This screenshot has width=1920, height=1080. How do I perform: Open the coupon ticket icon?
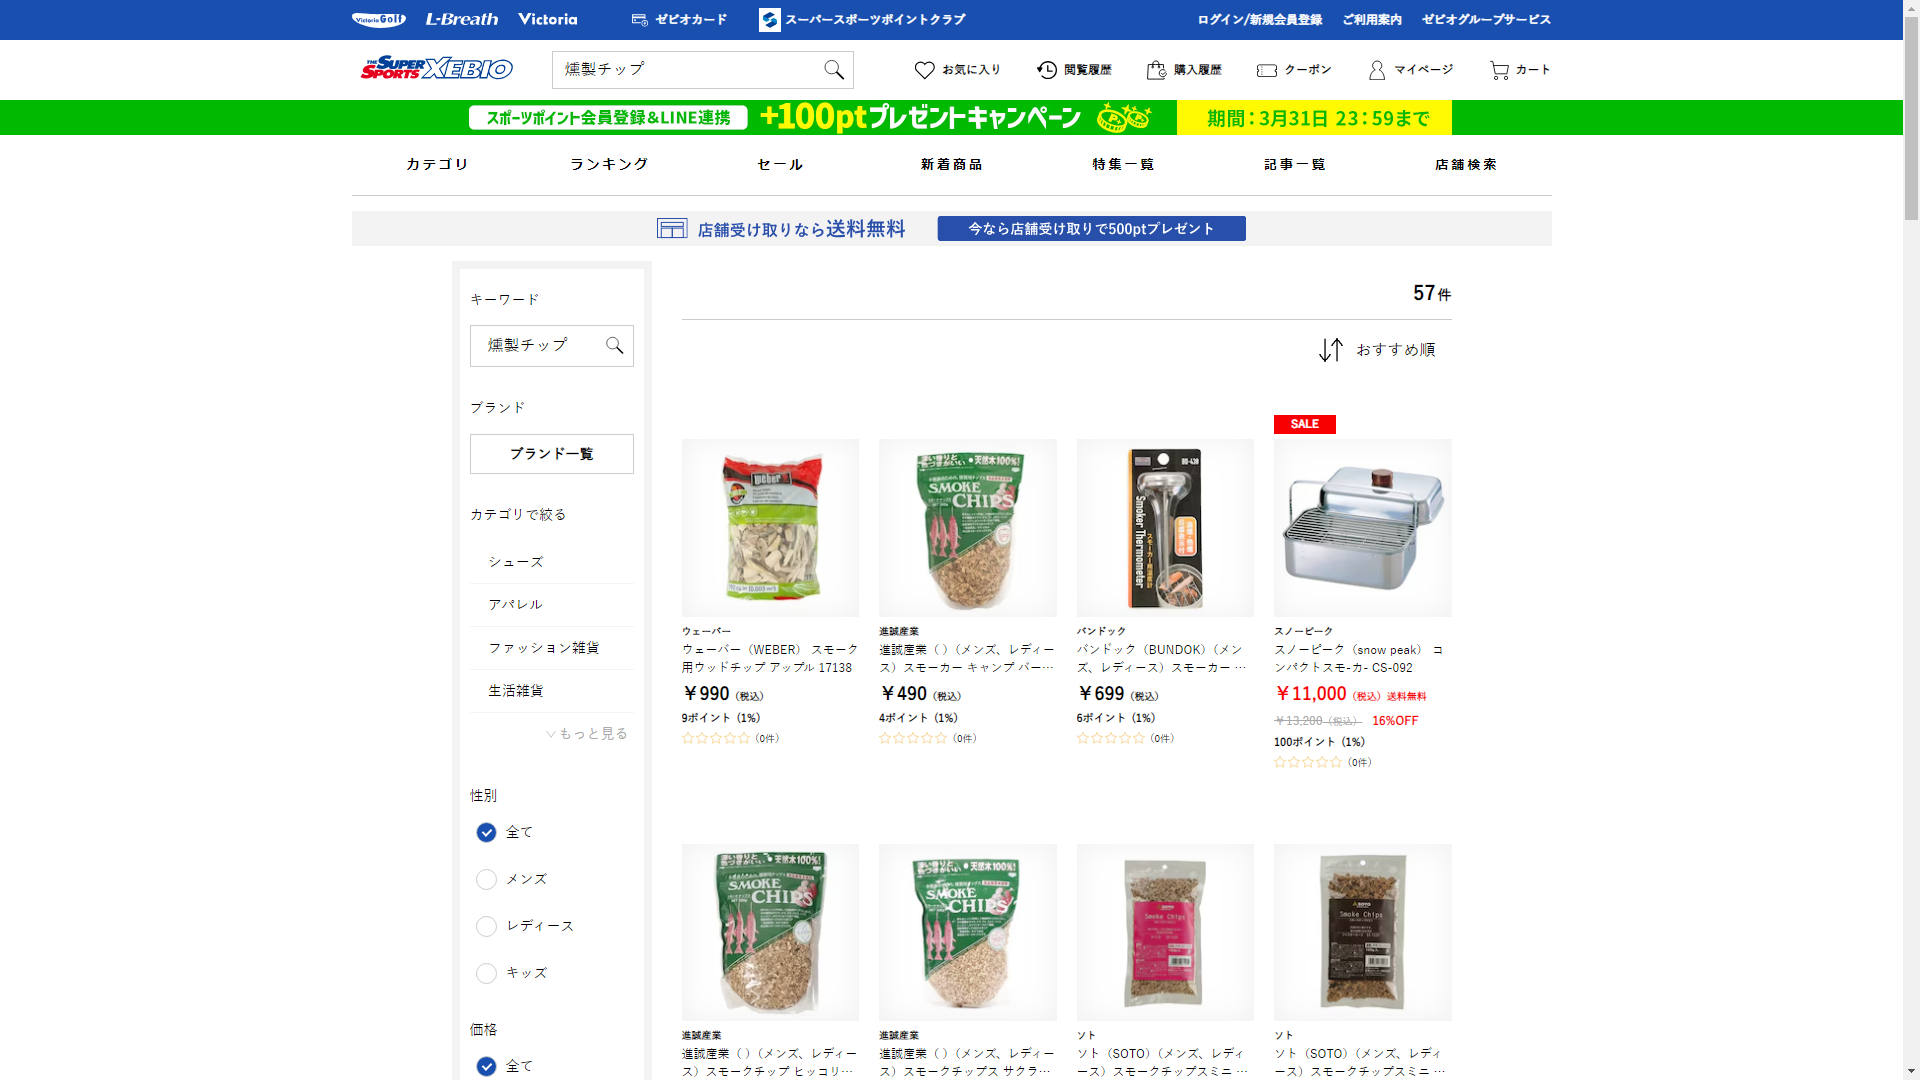click(1267, 70)
